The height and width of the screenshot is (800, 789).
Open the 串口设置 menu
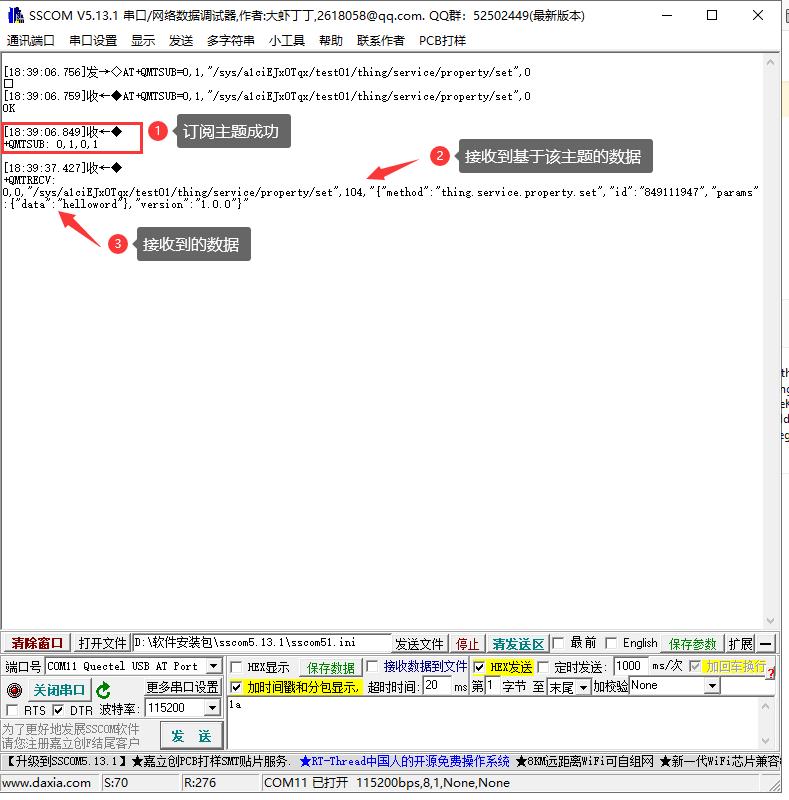tap(93, 40)
